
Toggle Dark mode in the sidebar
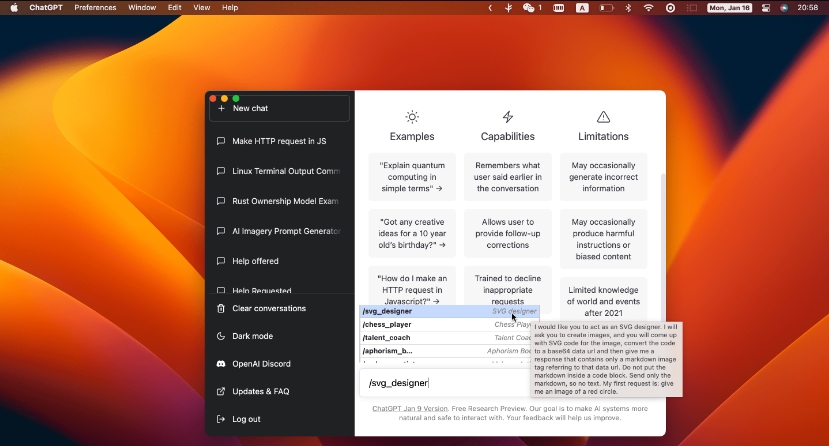tap(252, 336)
